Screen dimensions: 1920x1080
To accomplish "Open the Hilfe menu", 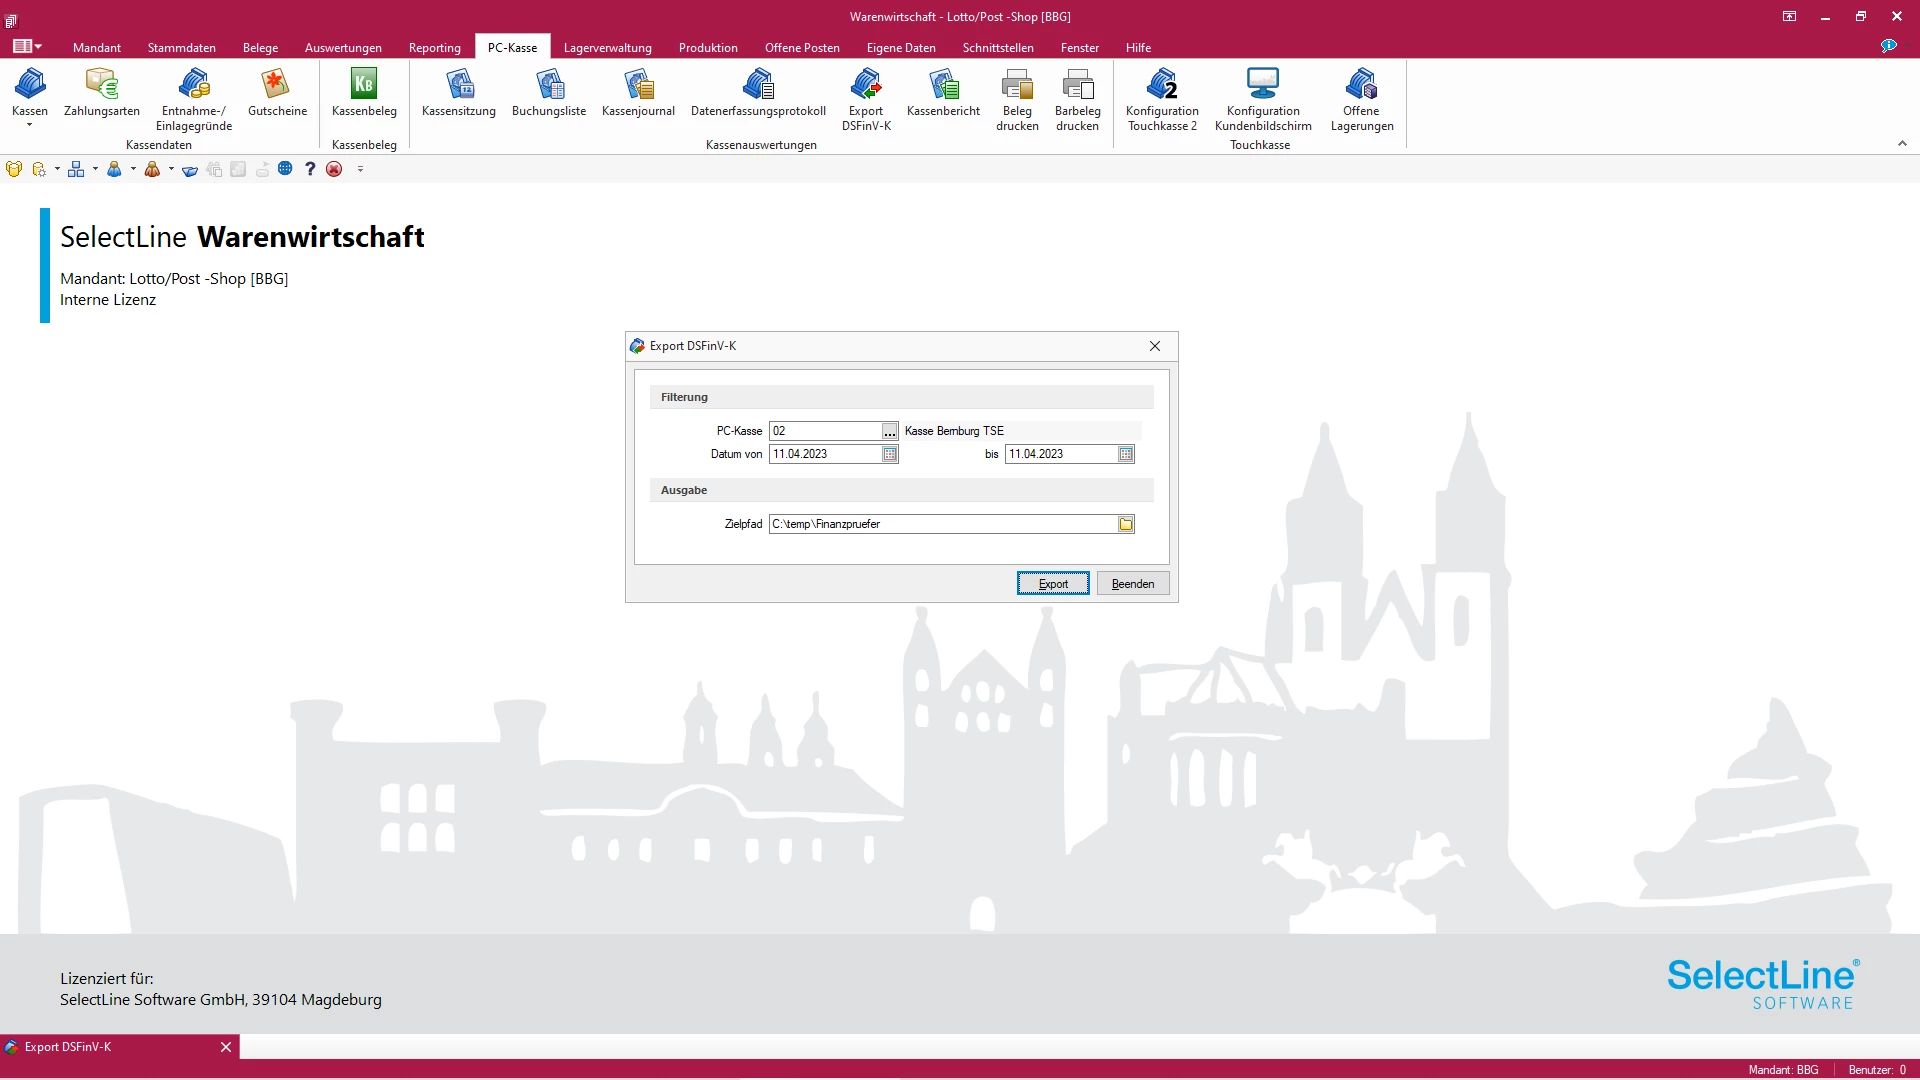I will pyautogui.click(x=1138, y=47).
